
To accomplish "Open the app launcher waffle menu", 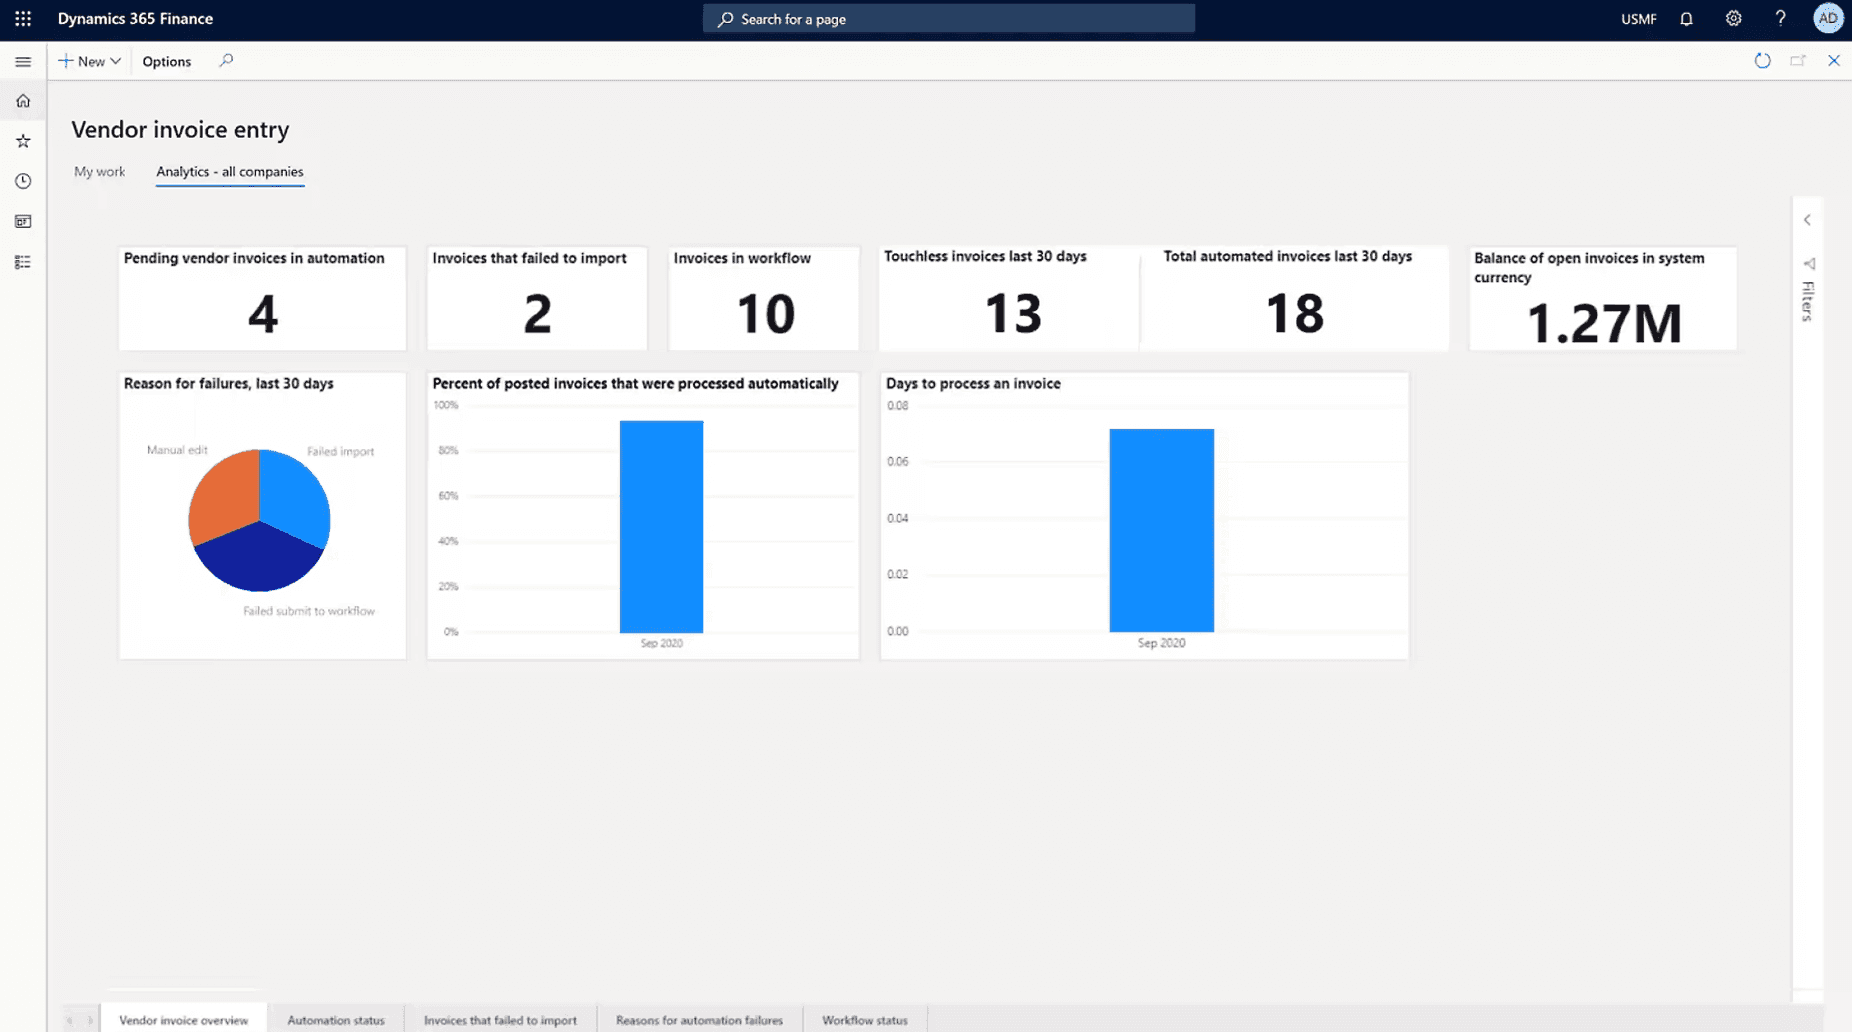I will click(x=23, y=19).
